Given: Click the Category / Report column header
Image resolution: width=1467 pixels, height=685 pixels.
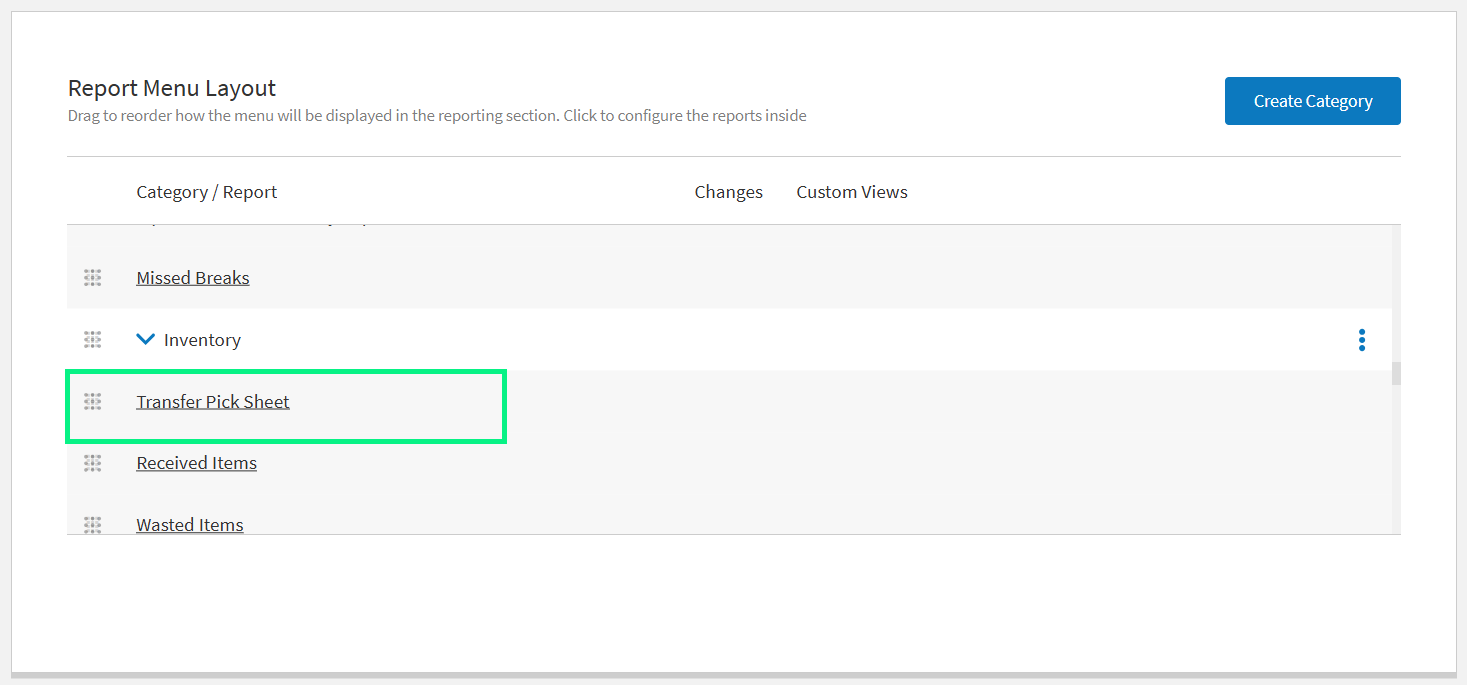Looking at the screenshot, I should click(x=206, y=191).
